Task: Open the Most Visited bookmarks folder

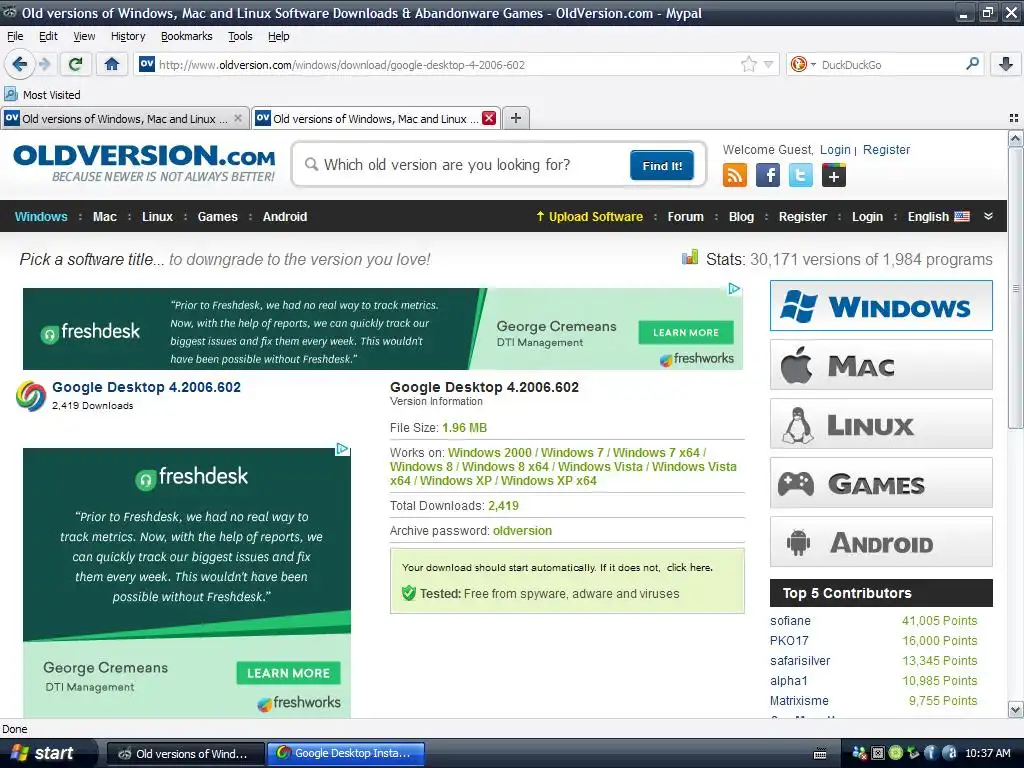Action: tap(42, 95)
